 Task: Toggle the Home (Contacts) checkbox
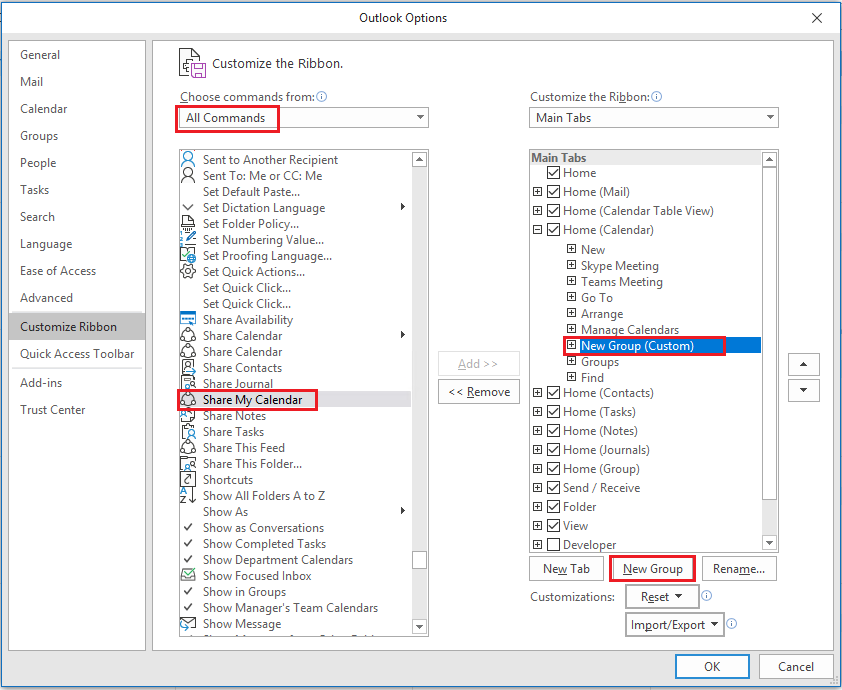[554, 393]
